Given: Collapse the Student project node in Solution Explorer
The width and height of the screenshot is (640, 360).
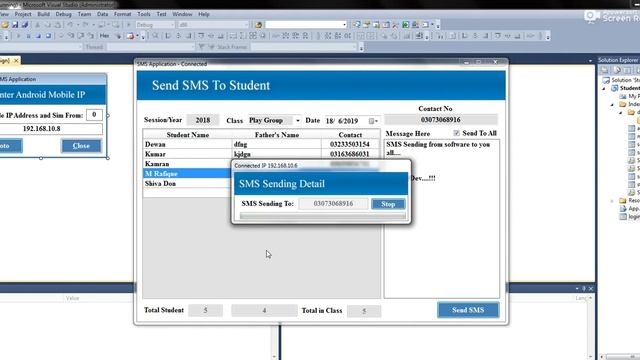Looking at the screenshot, I should [x=604, y=88].
